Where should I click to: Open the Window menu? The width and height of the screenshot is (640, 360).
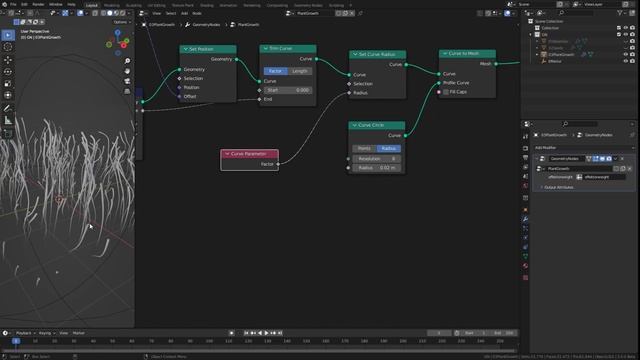[x=56, y=4]
